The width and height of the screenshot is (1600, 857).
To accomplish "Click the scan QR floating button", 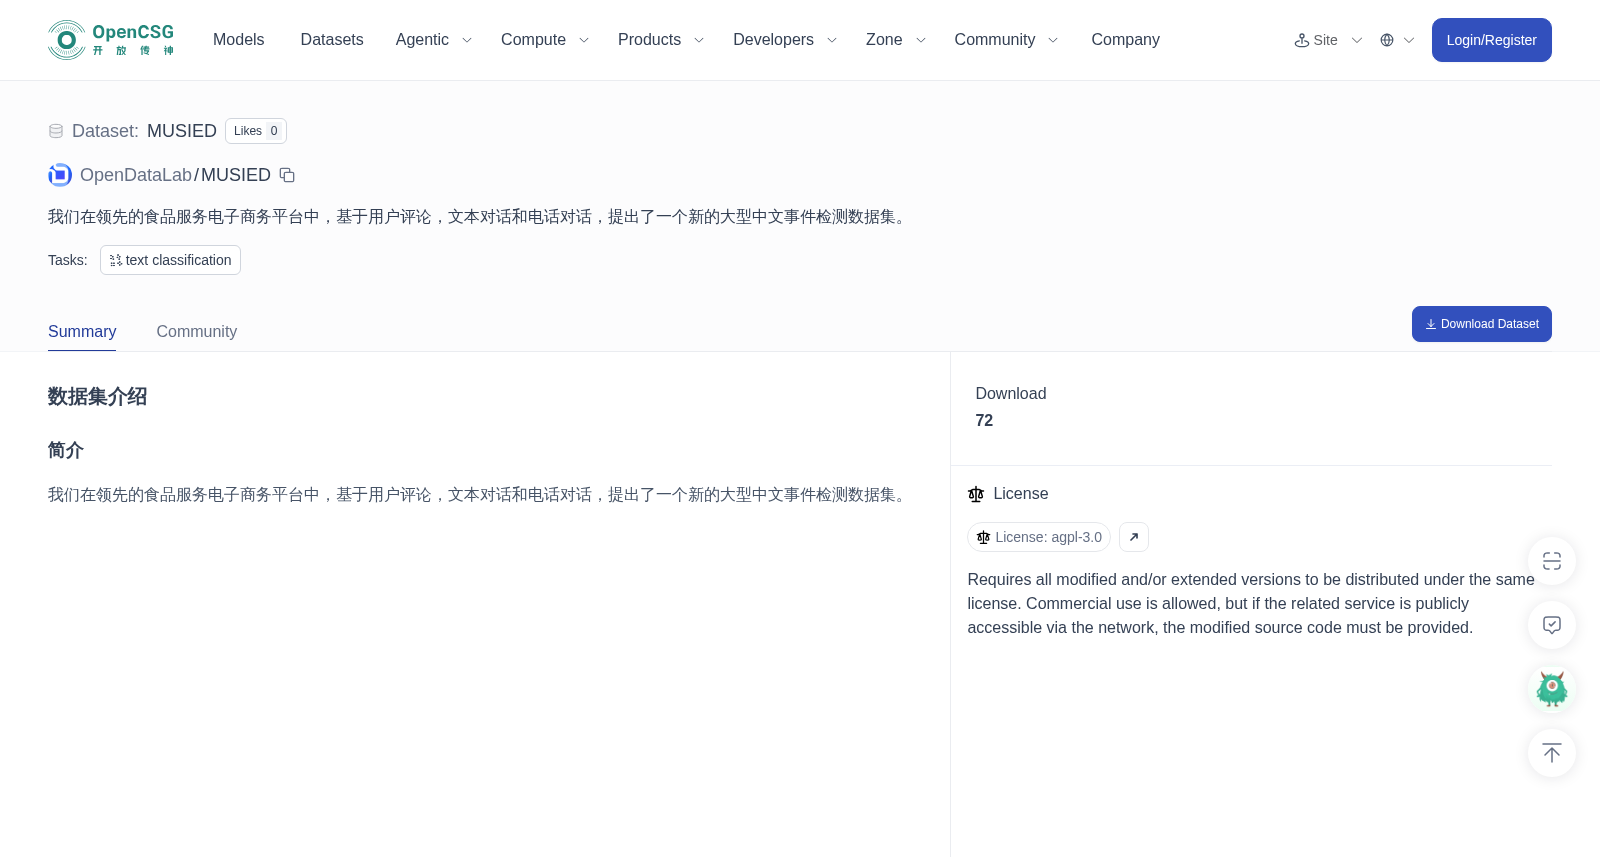I will click(1552, 561).
